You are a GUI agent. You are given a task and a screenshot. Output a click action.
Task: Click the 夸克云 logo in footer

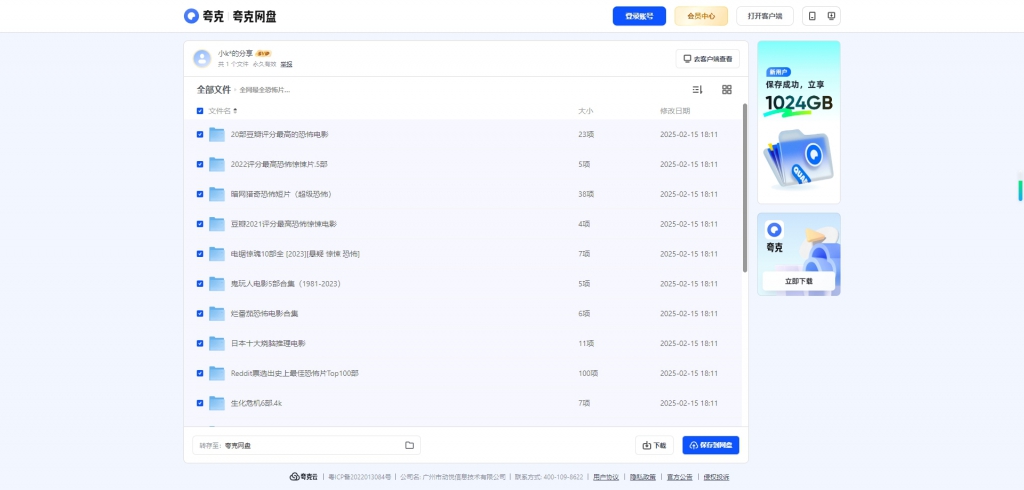pyautogui.click(x=304, y=477)
